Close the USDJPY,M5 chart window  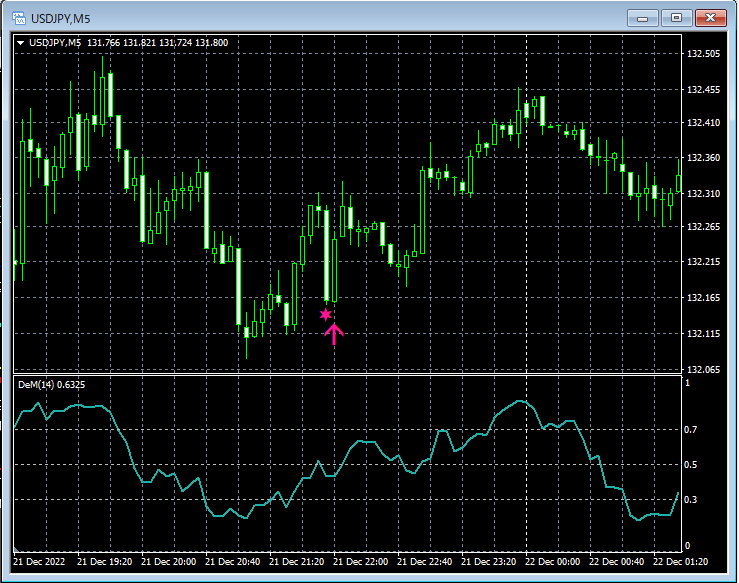tap(710, 18)
